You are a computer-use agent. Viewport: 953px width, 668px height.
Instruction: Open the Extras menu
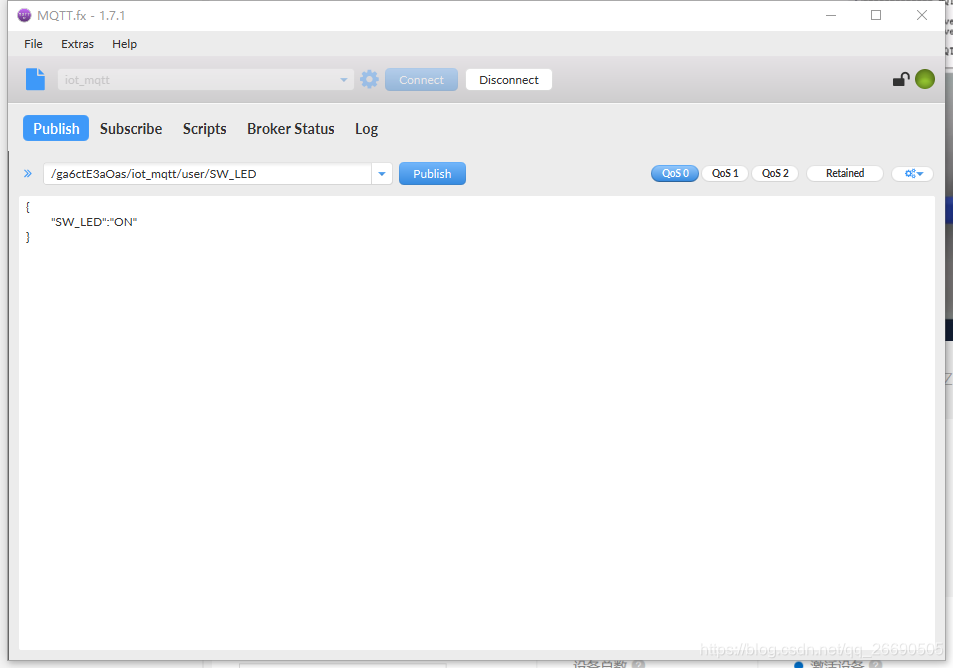click(77, 44)
